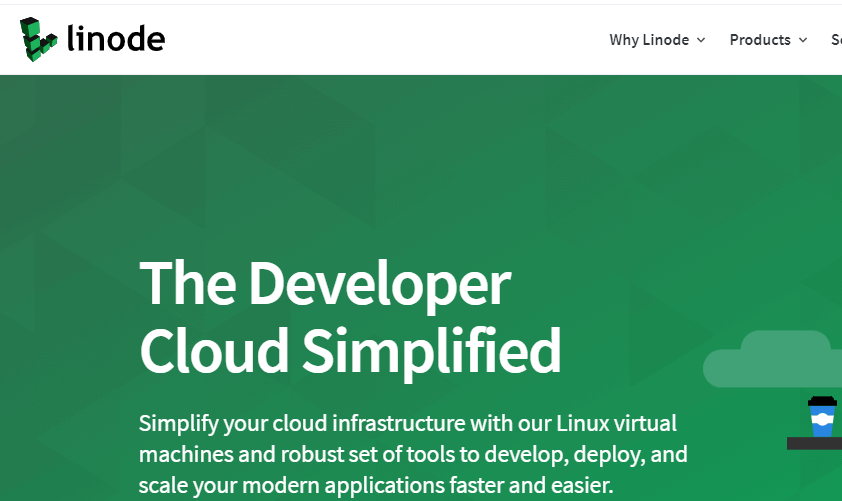Expand the chevron next to Why Linode

point(701,40)
